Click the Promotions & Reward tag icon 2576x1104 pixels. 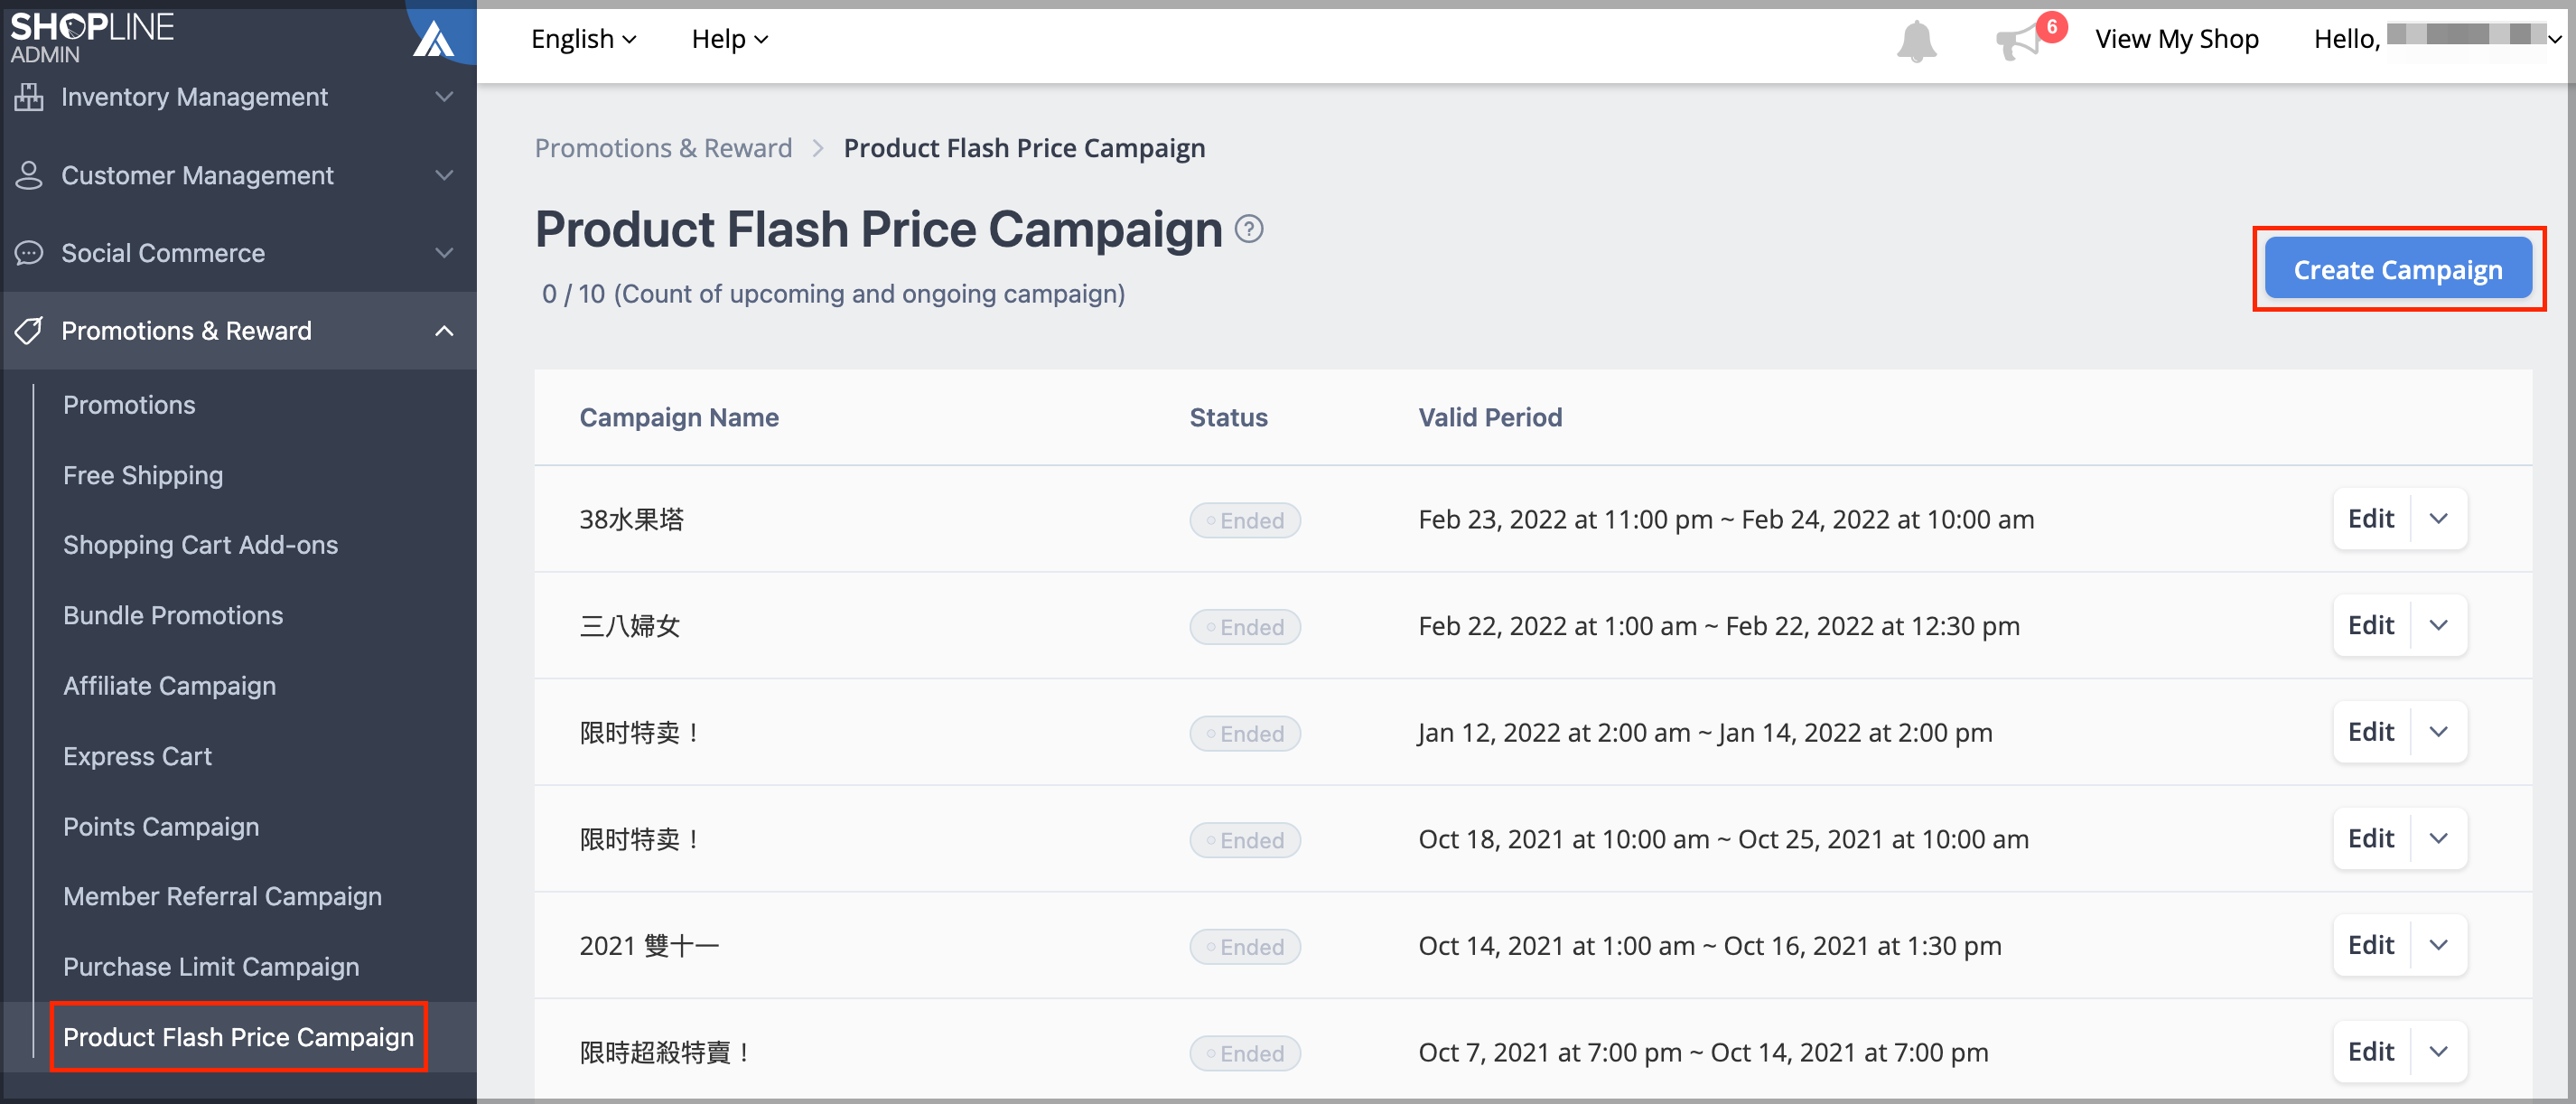[29, 331]
